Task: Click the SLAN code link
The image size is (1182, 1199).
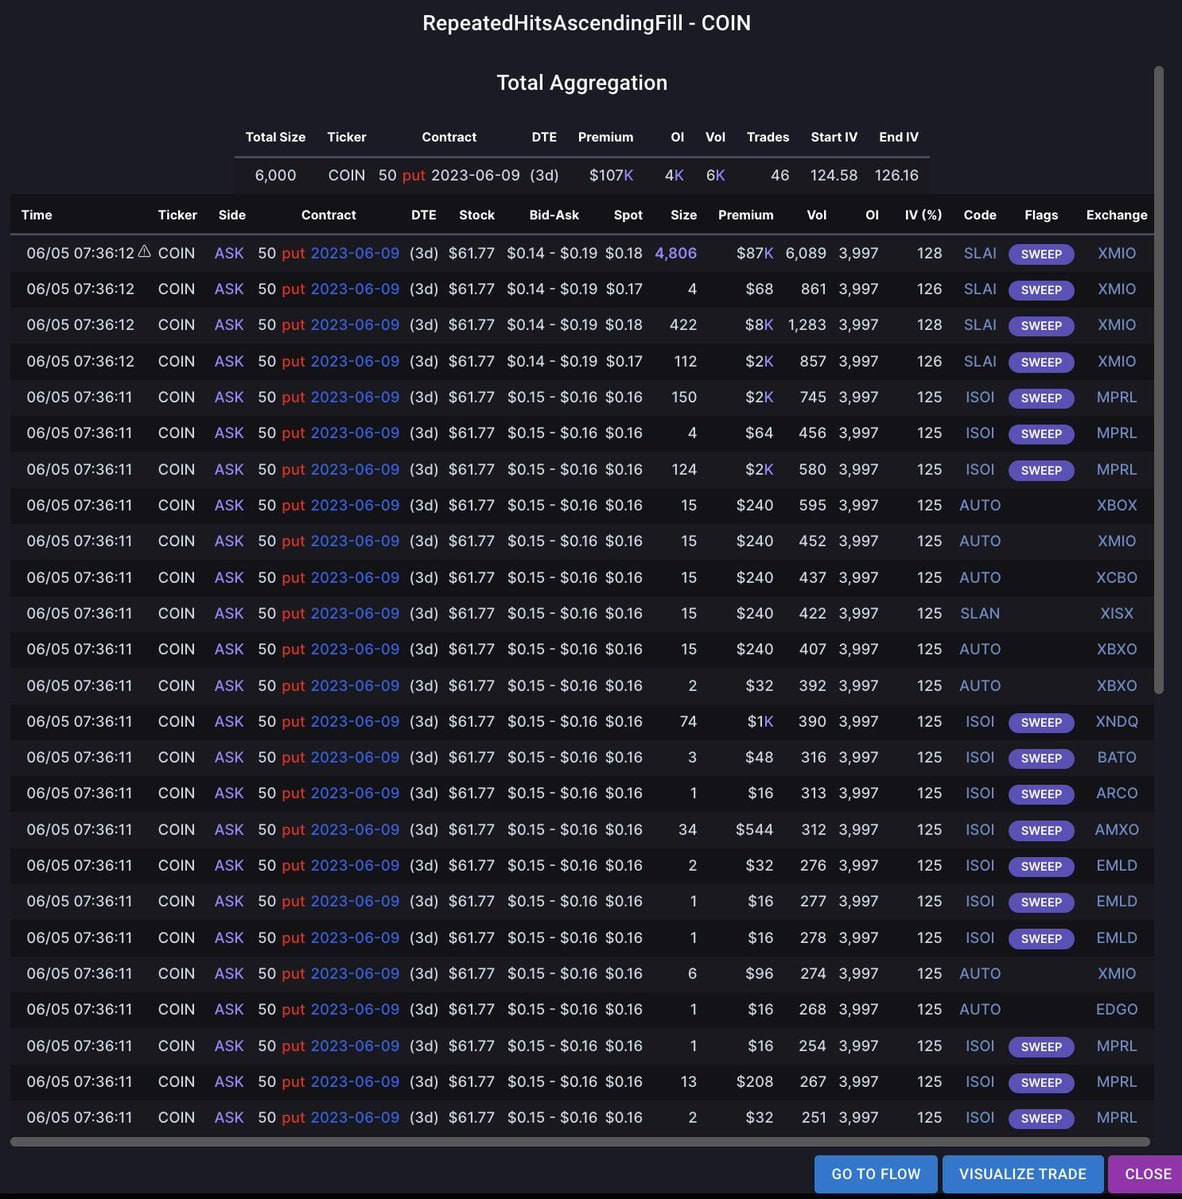Action: point(979,613)
